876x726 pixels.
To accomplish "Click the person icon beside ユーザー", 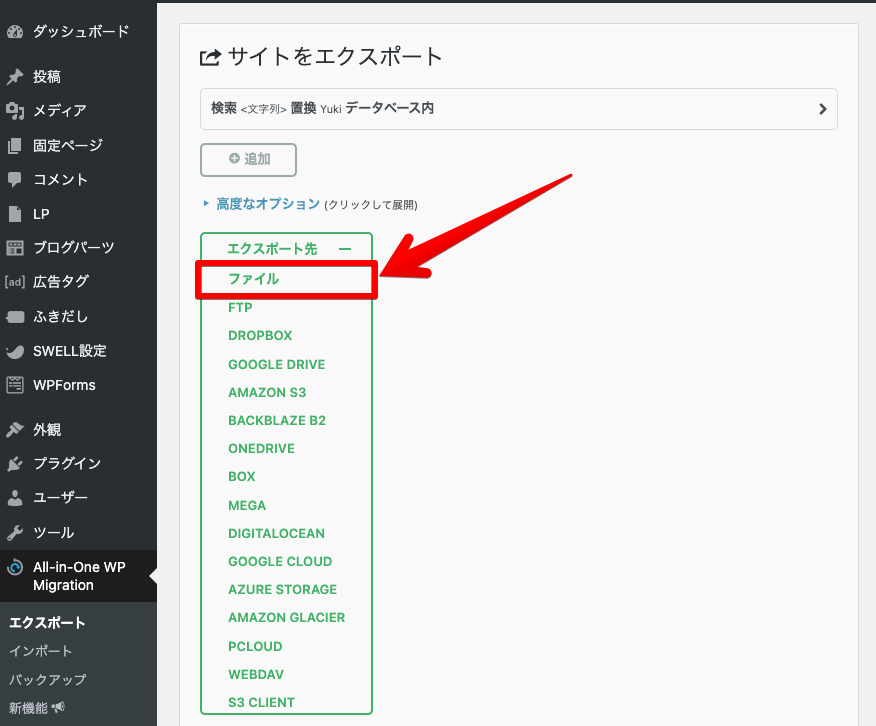I will pos(15,498).
